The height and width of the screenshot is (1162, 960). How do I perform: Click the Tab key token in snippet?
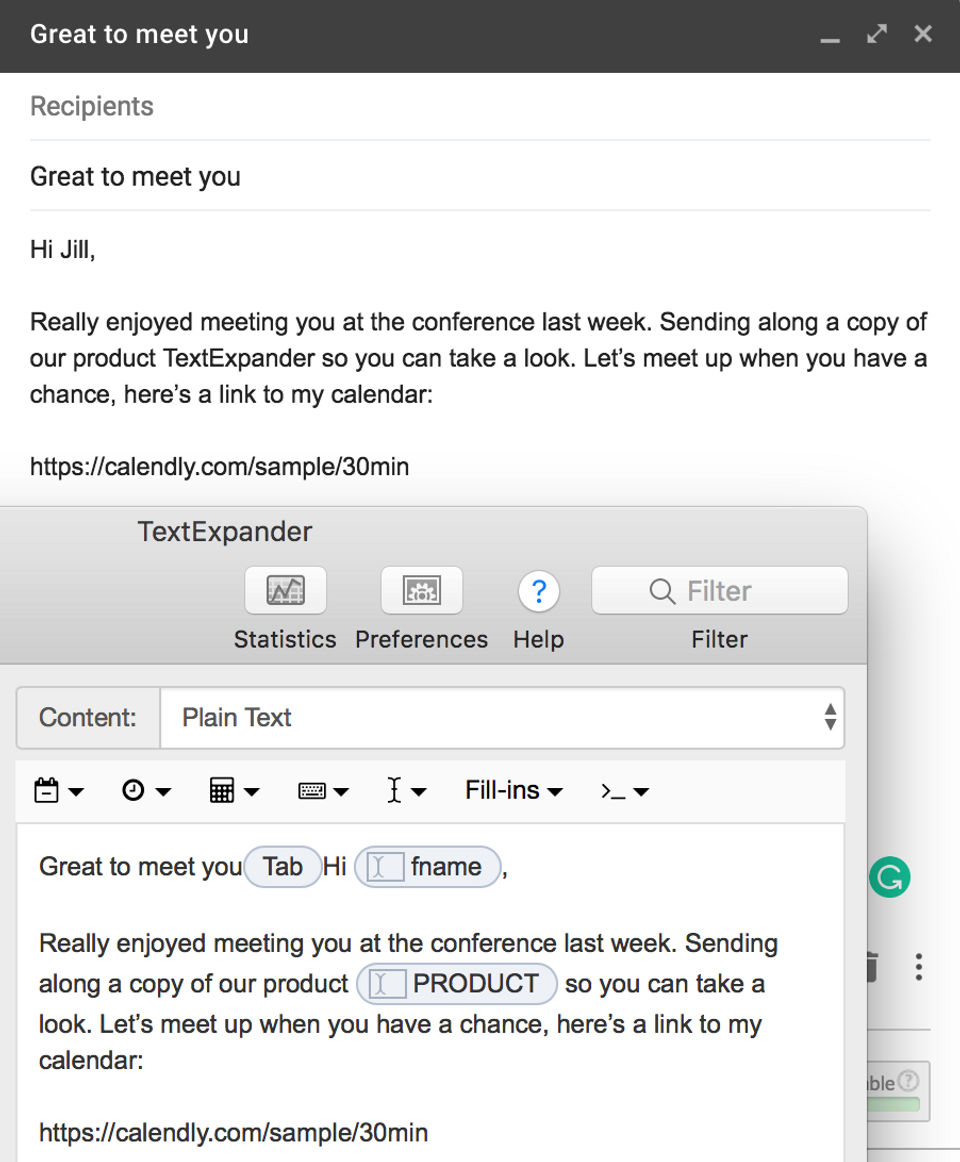pyautogui.click(x=282, y=867)
